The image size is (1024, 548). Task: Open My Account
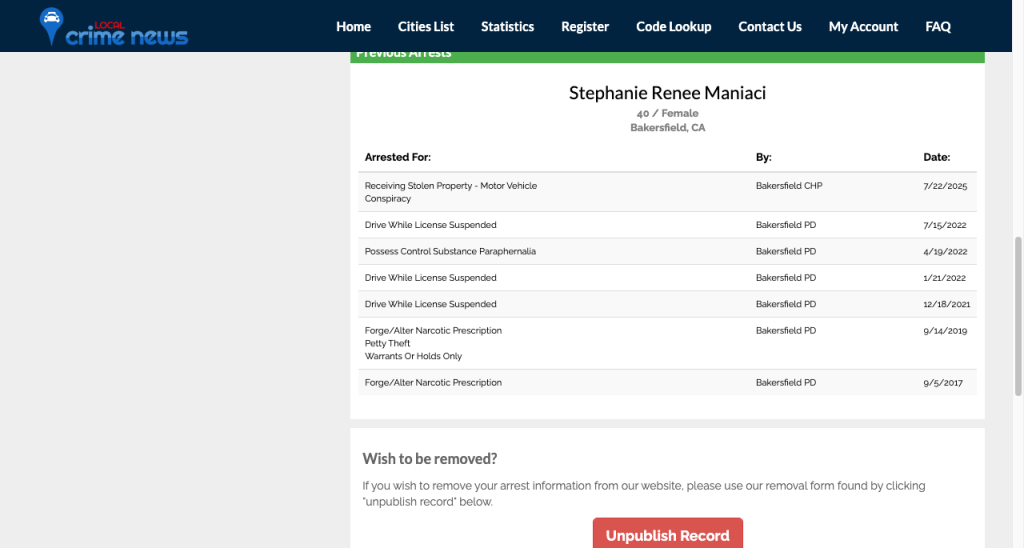click(x=863, y=27)
